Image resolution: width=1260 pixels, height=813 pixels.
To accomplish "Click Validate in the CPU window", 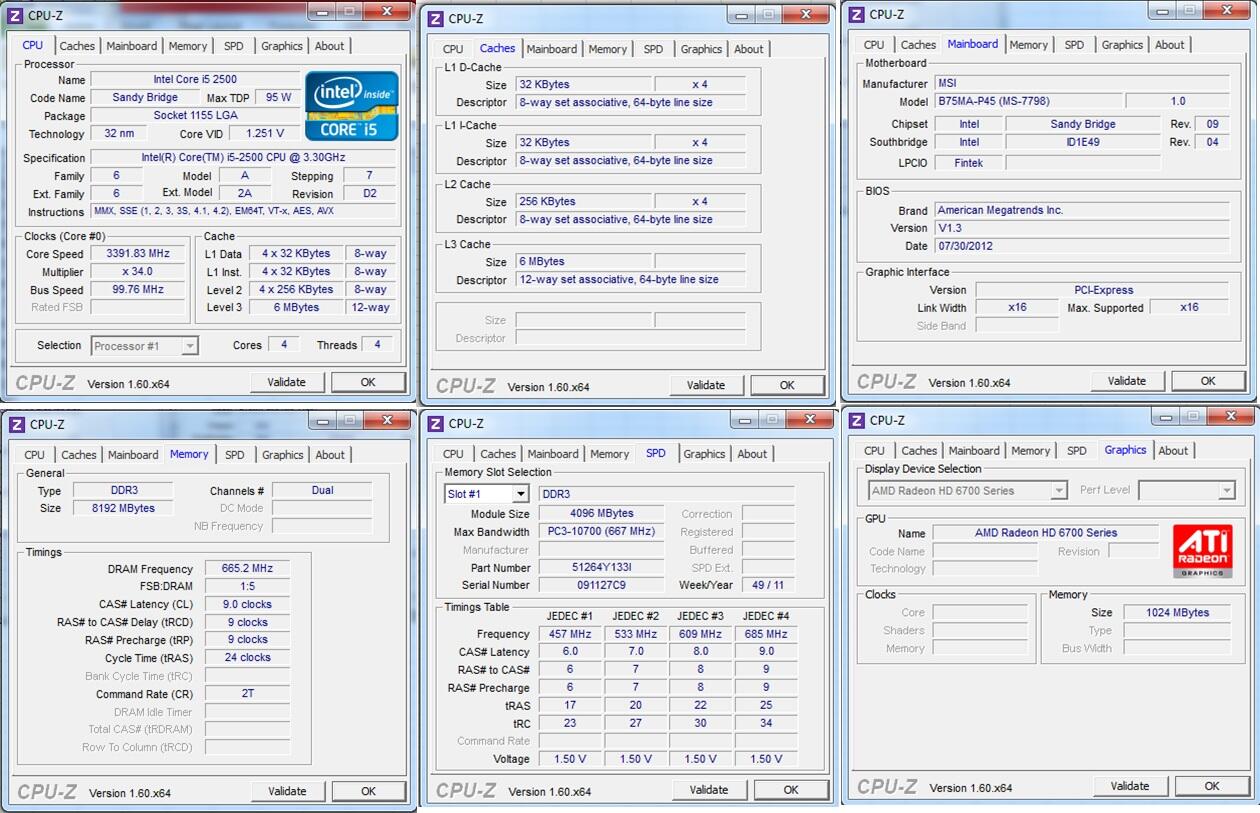I will (286, 382).
